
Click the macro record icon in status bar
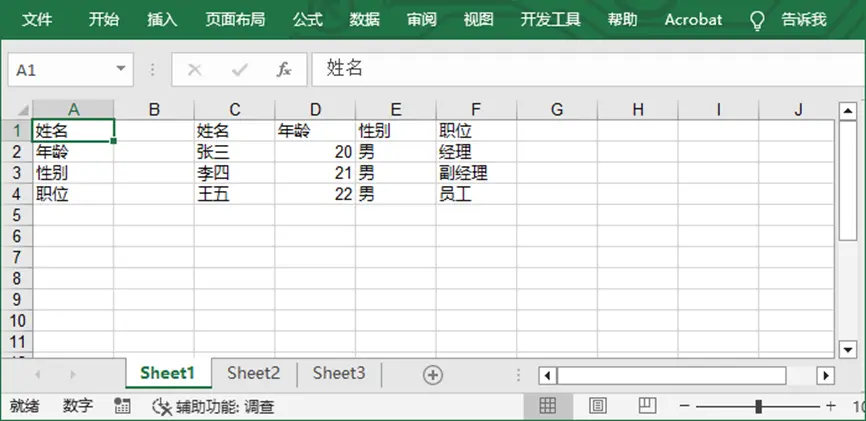click(x=123, y=406)
